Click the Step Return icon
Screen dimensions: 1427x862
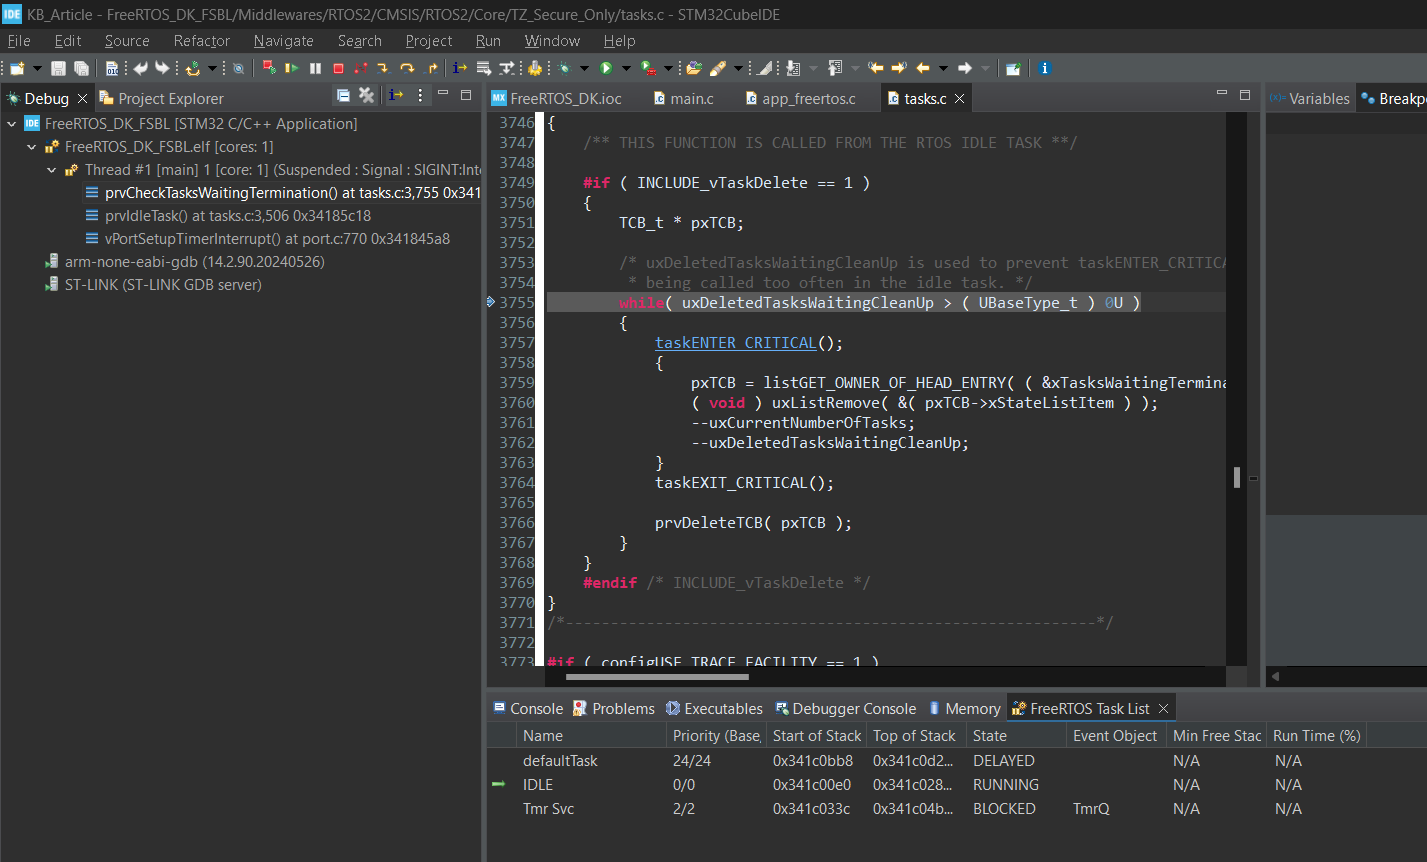[432, 68]
